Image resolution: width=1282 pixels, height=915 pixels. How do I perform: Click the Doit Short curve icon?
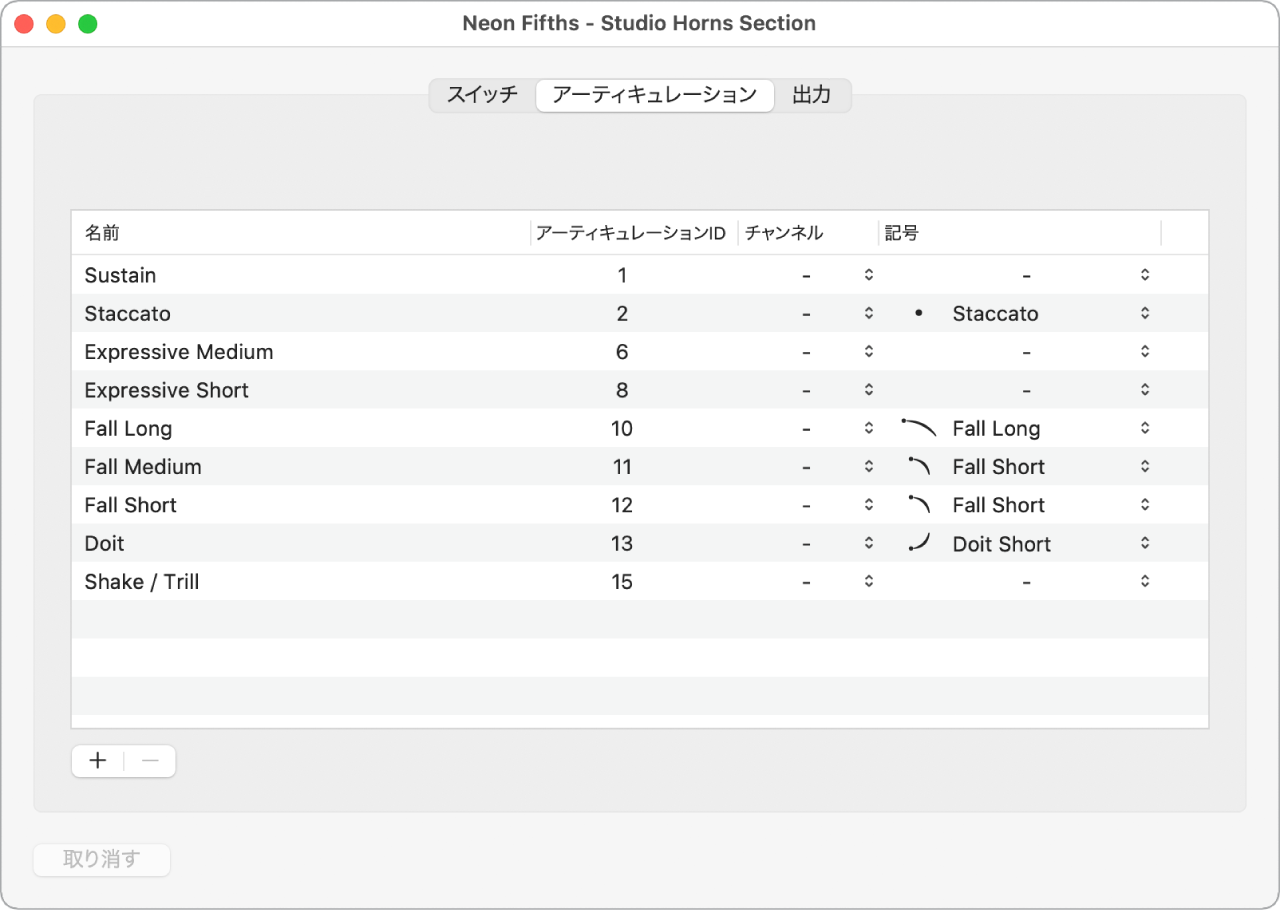[x=921, y=543]
